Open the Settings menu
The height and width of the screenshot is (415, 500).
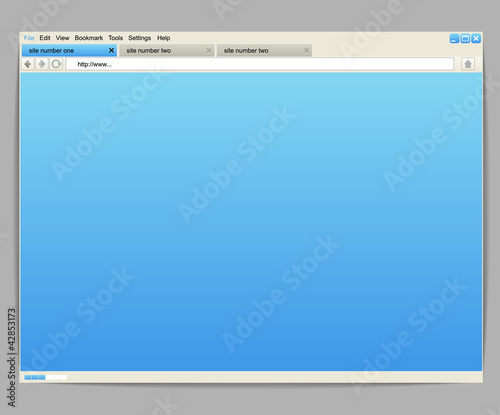point(140,38)
